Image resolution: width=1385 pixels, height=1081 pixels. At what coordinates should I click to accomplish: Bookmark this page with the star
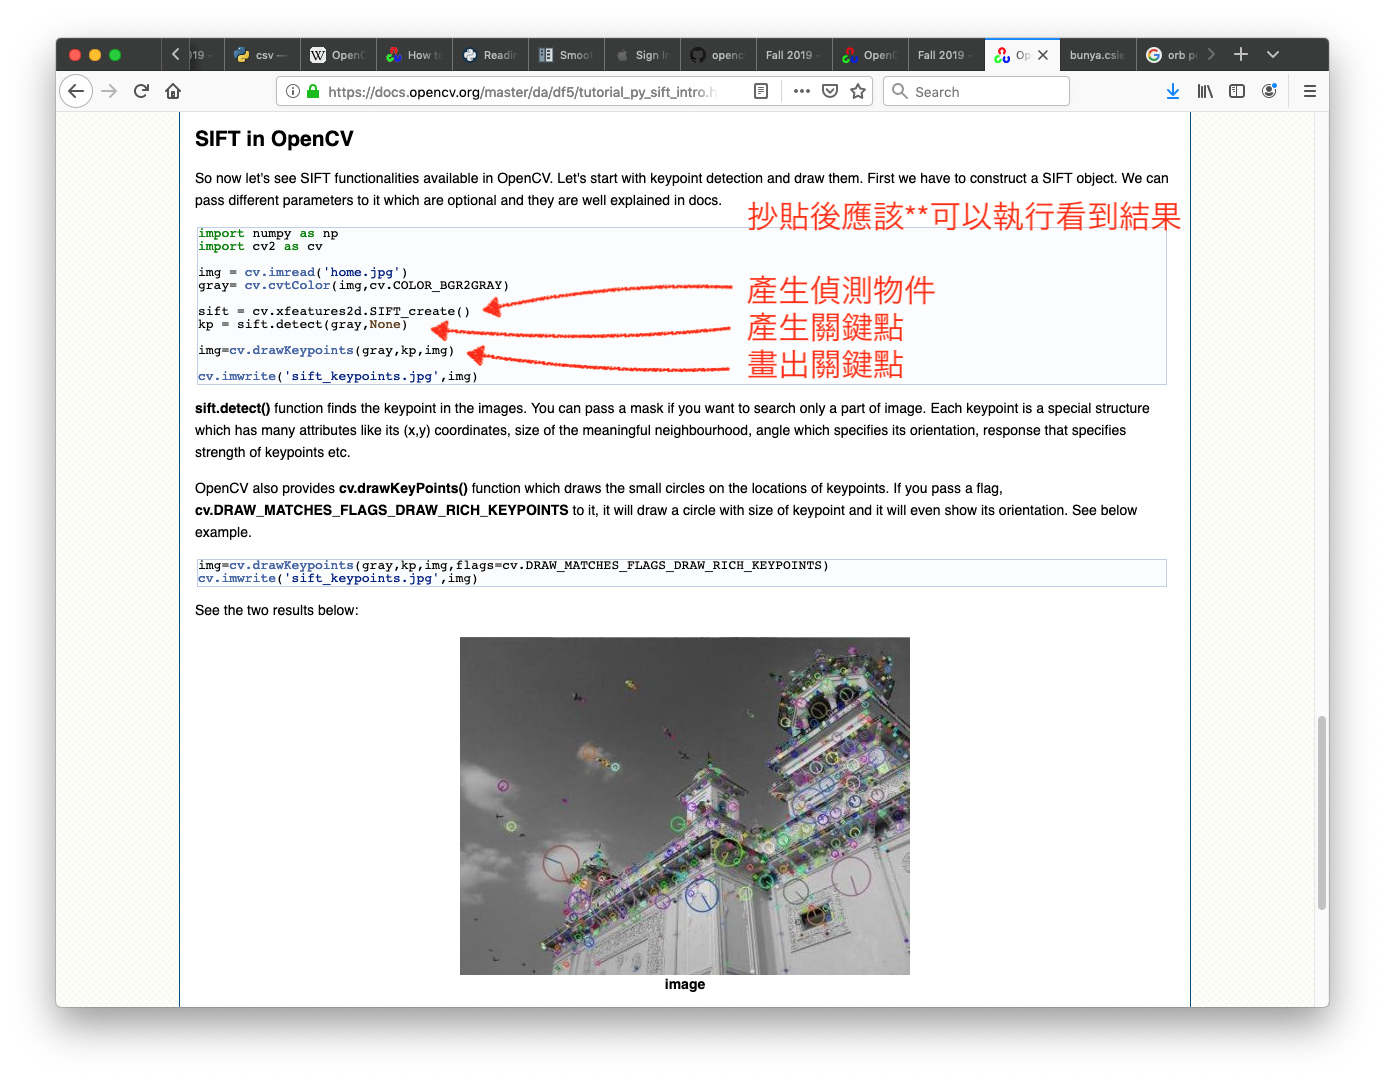click(858, 91)
